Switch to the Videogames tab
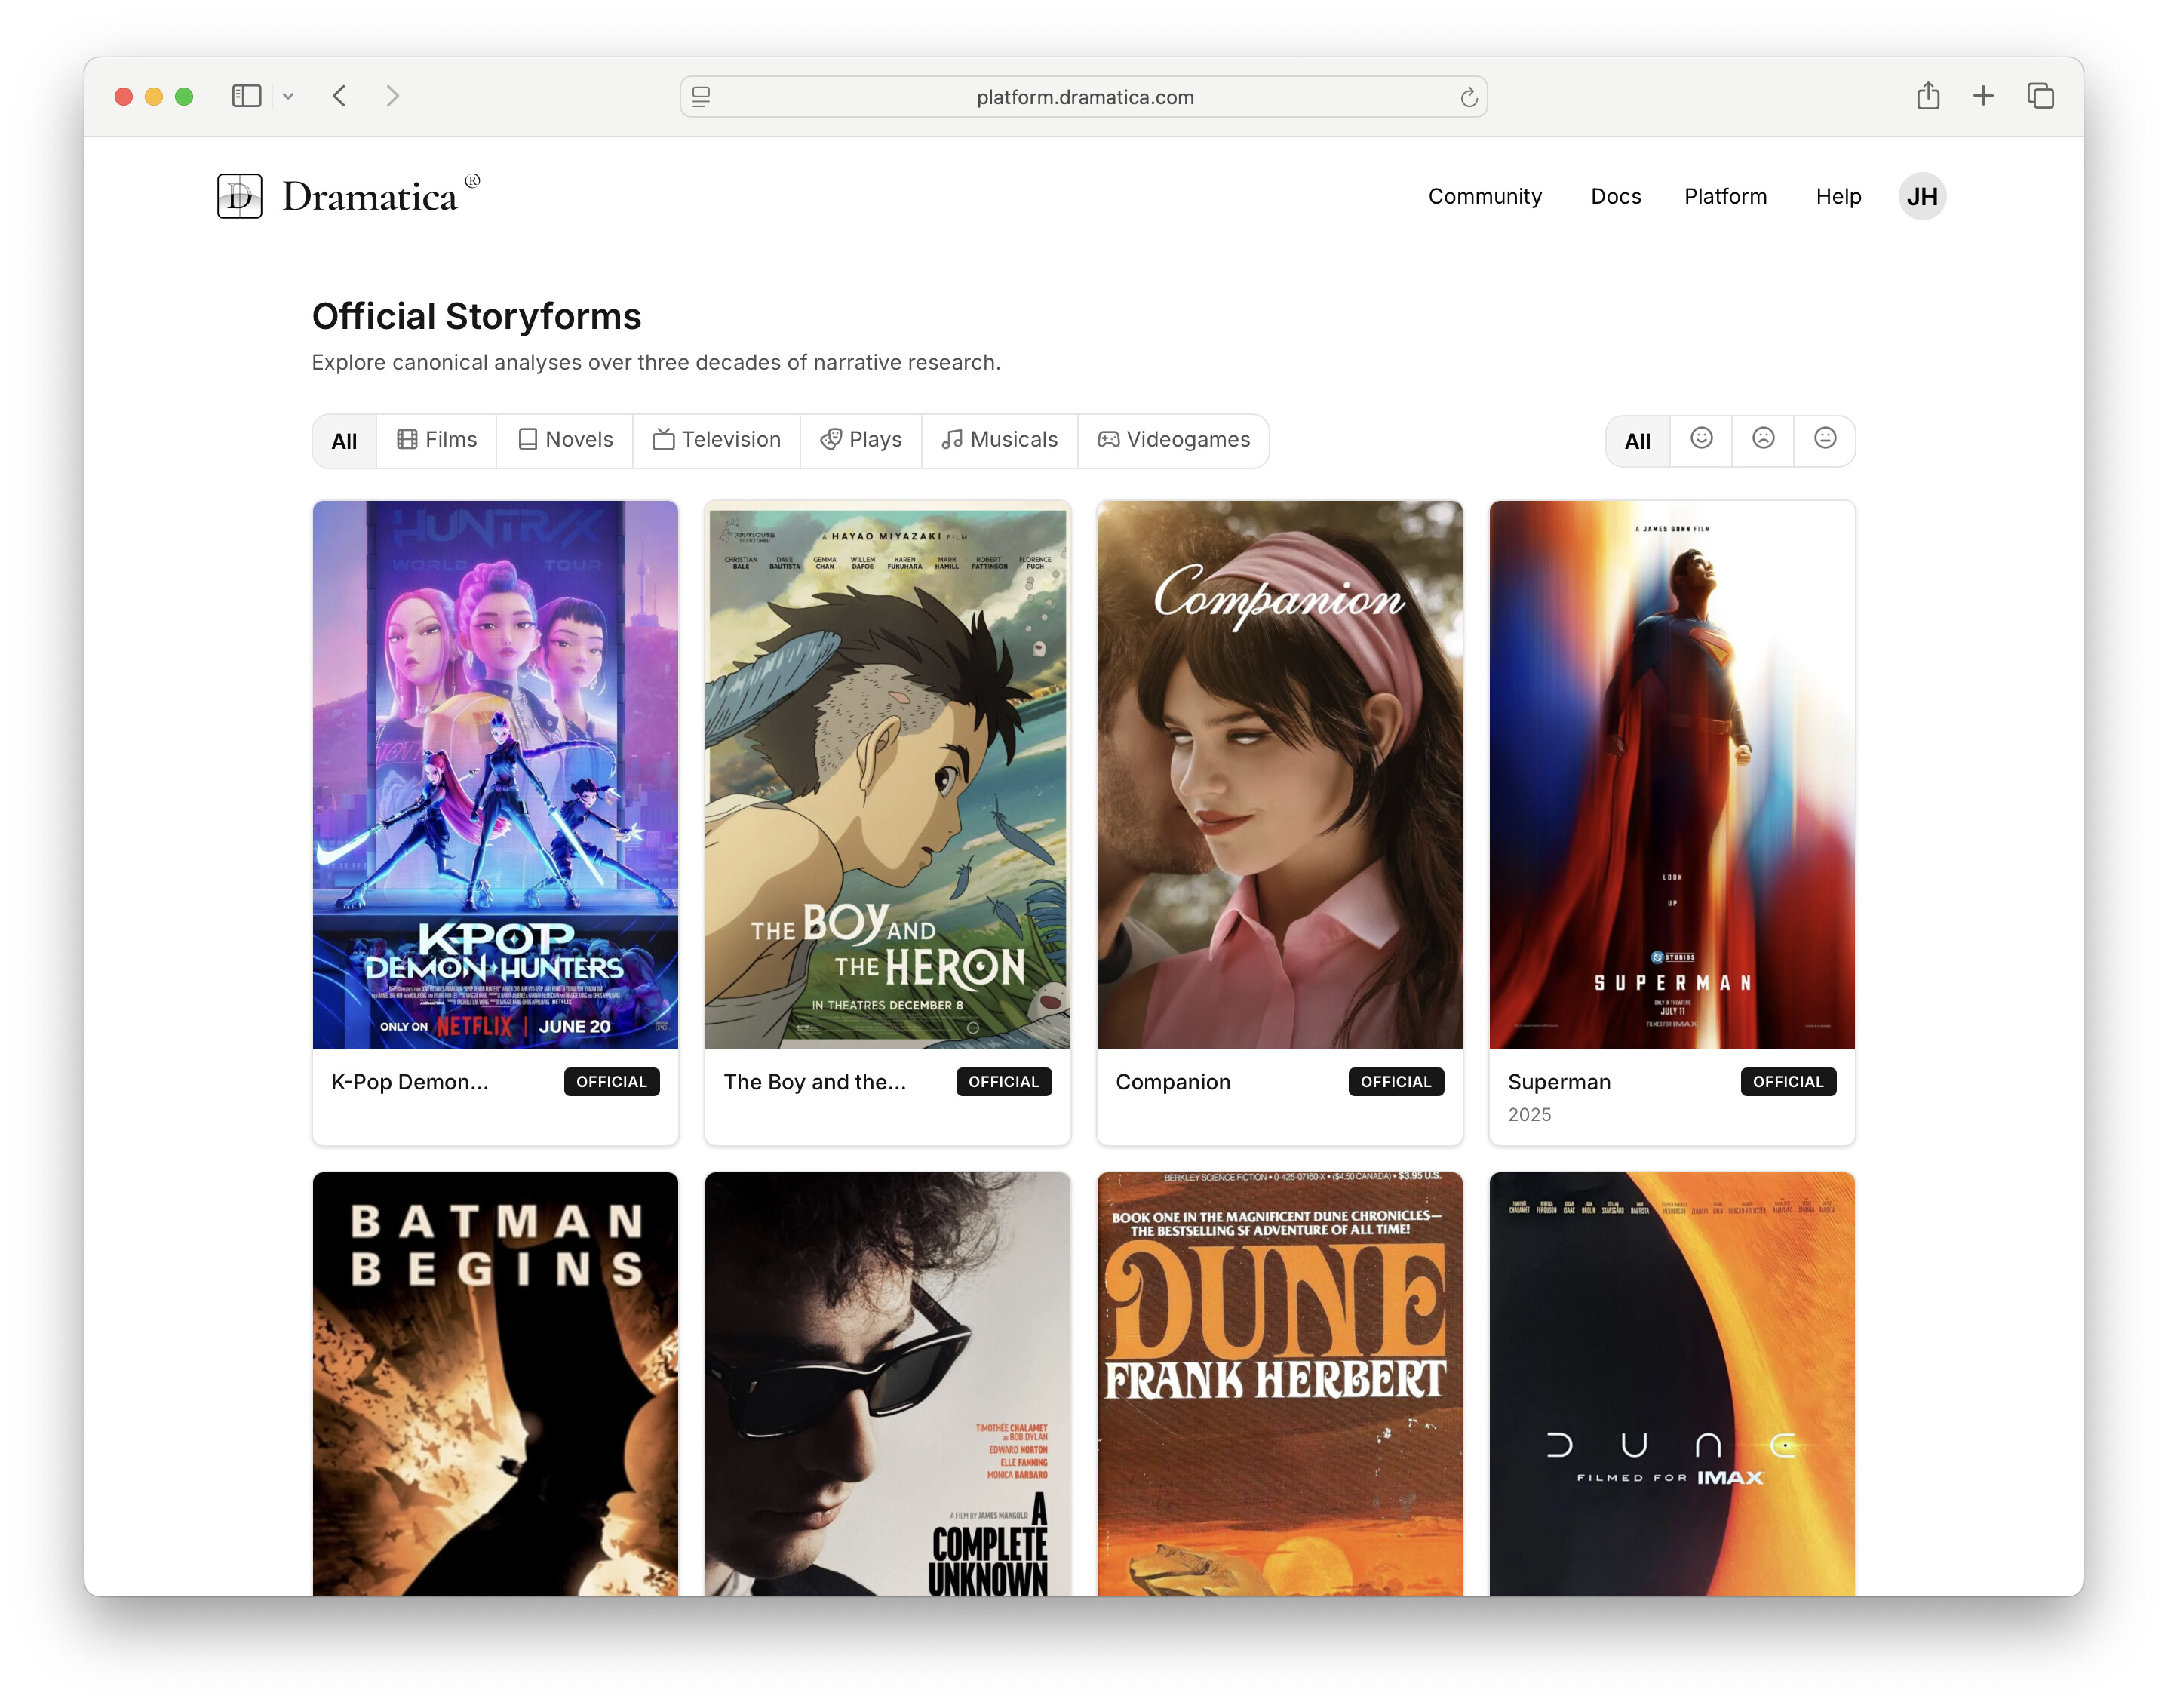This screenshot has width=2168, height=1708. click(x=1174, y=440)
